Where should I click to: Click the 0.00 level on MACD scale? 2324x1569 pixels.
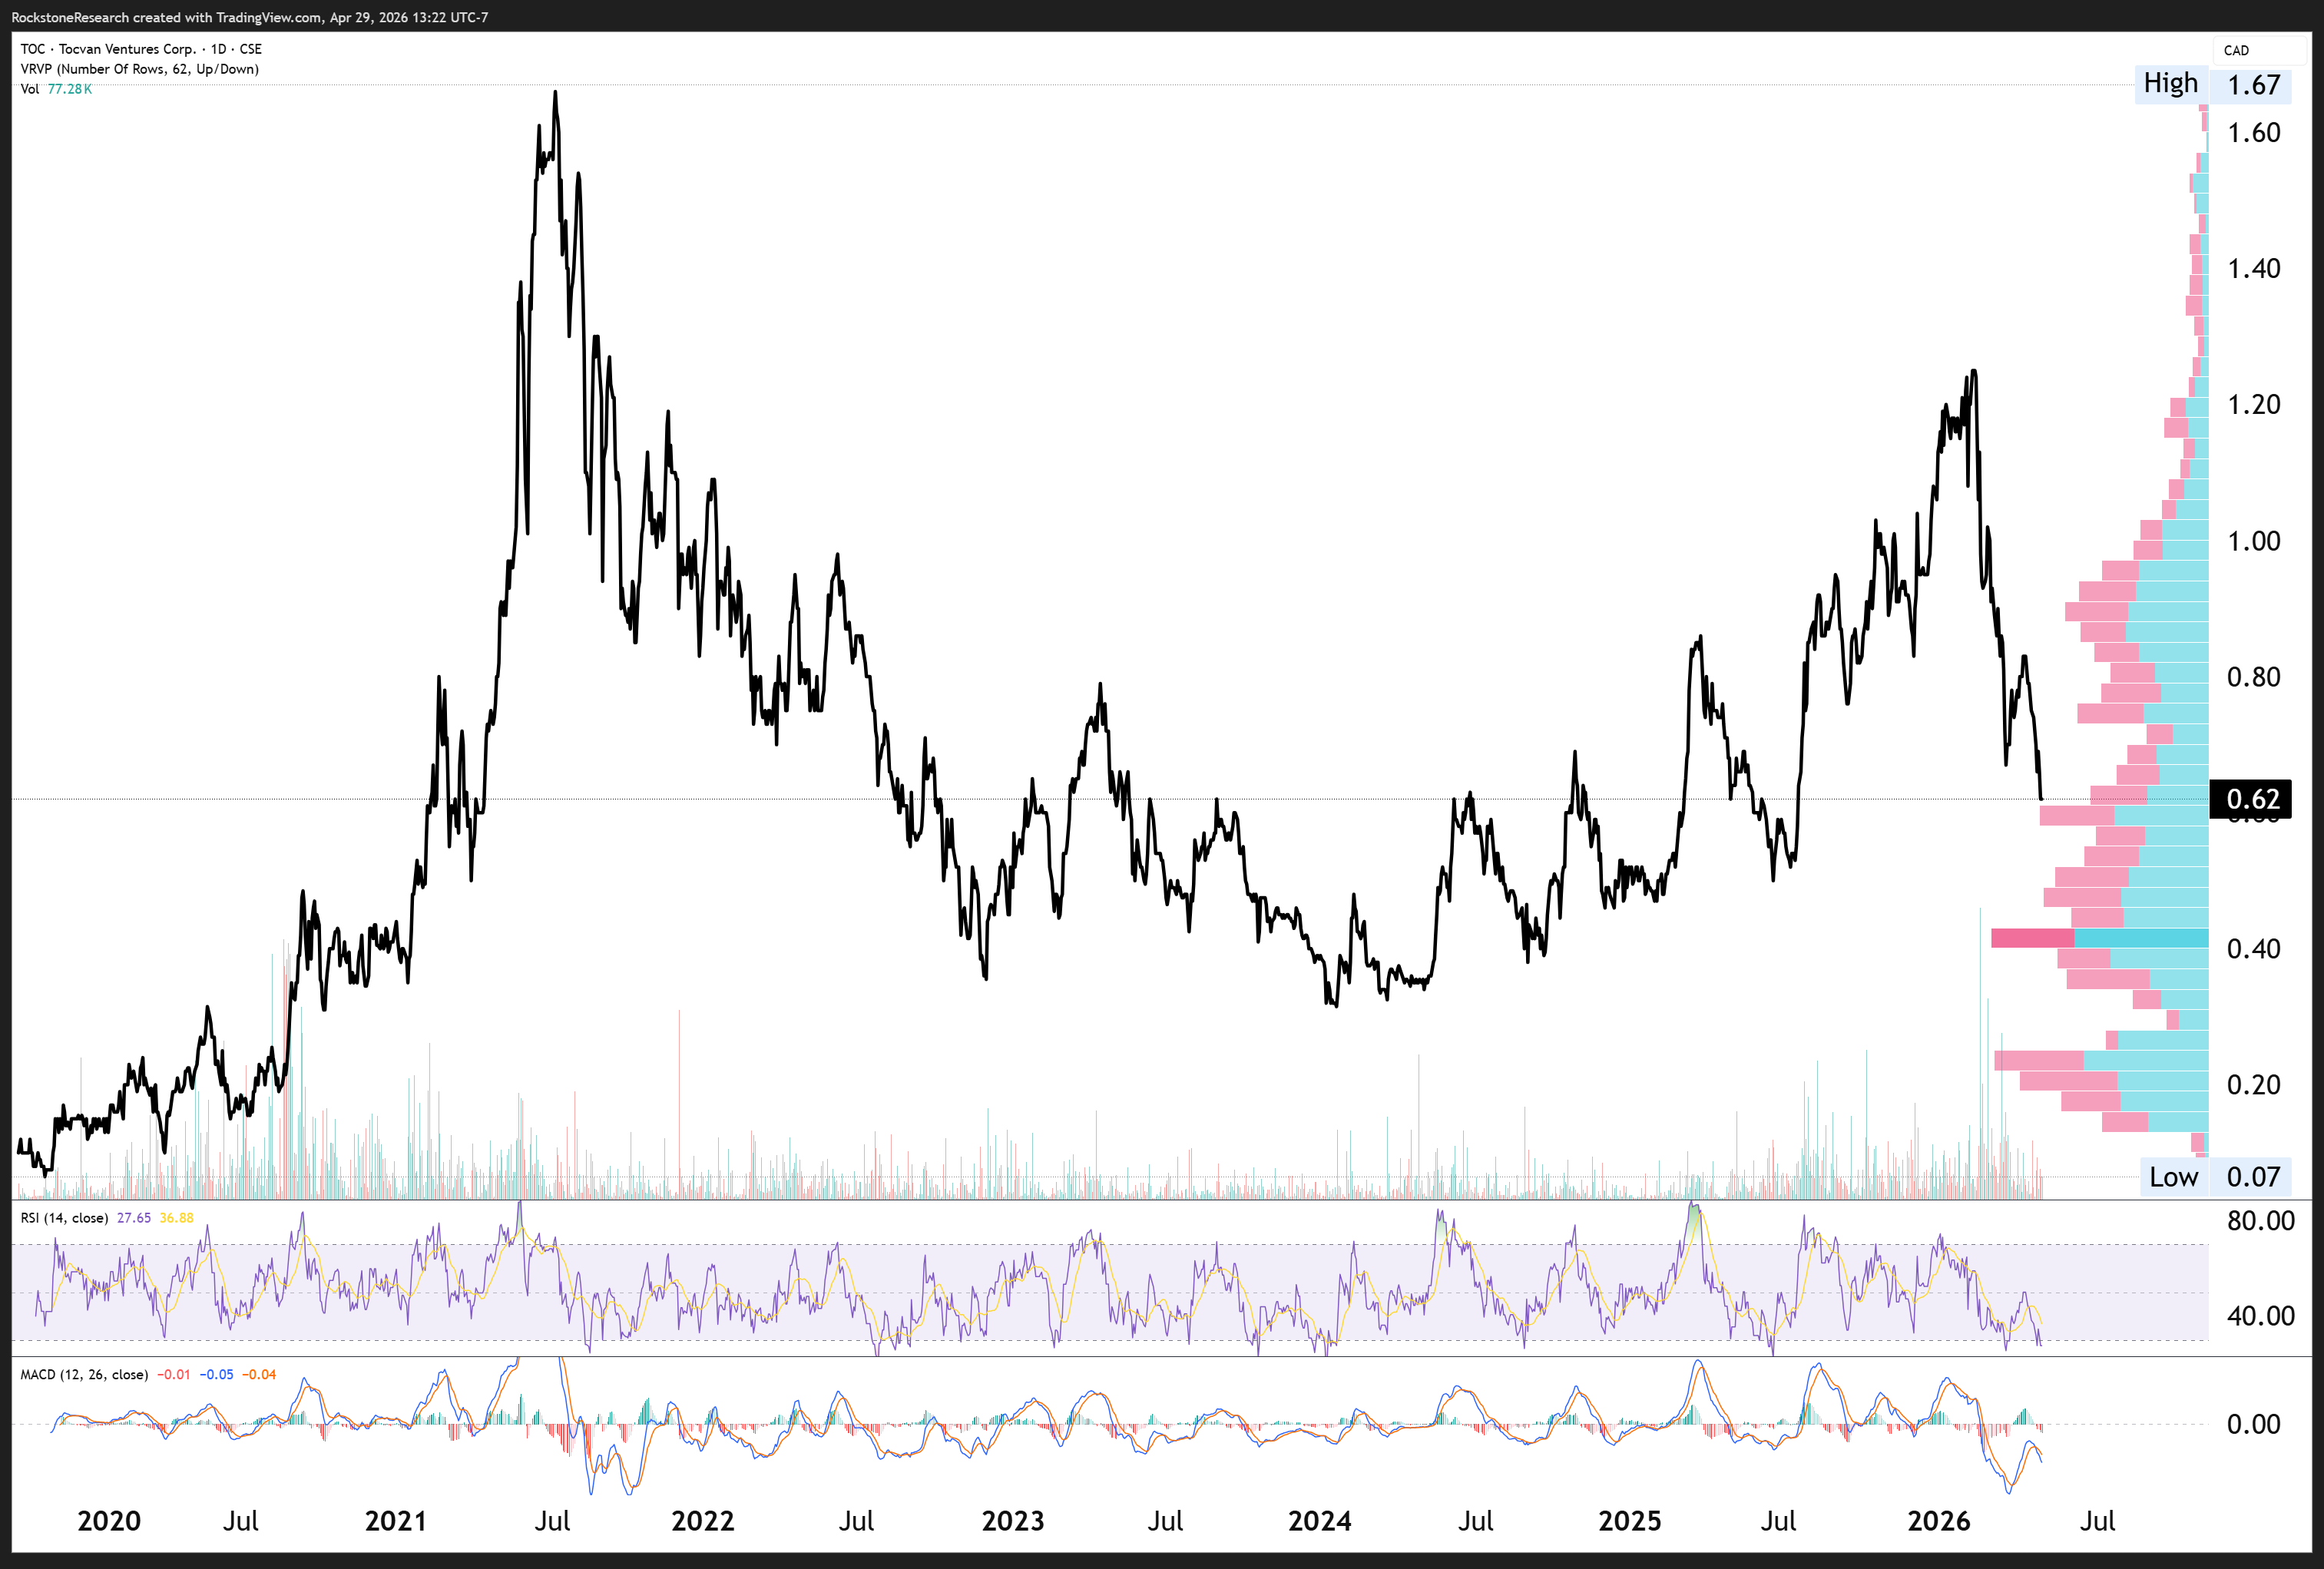click(2253, 1424)
